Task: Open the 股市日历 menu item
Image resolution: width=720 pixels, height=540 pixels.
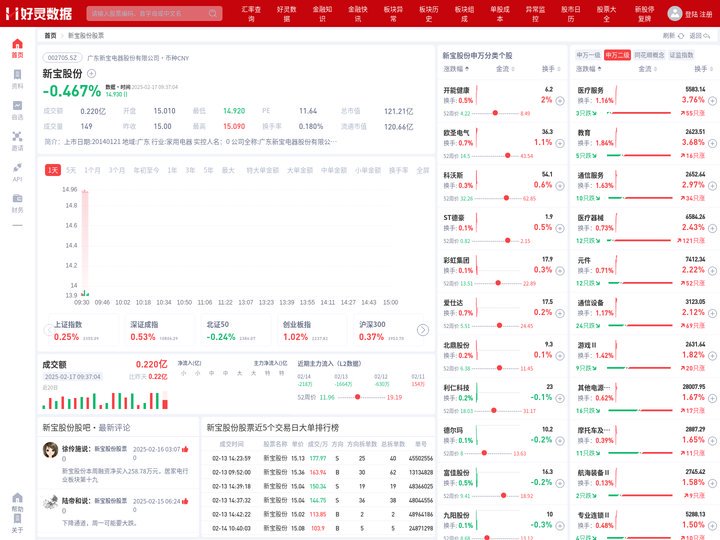Action: (571, 14)
